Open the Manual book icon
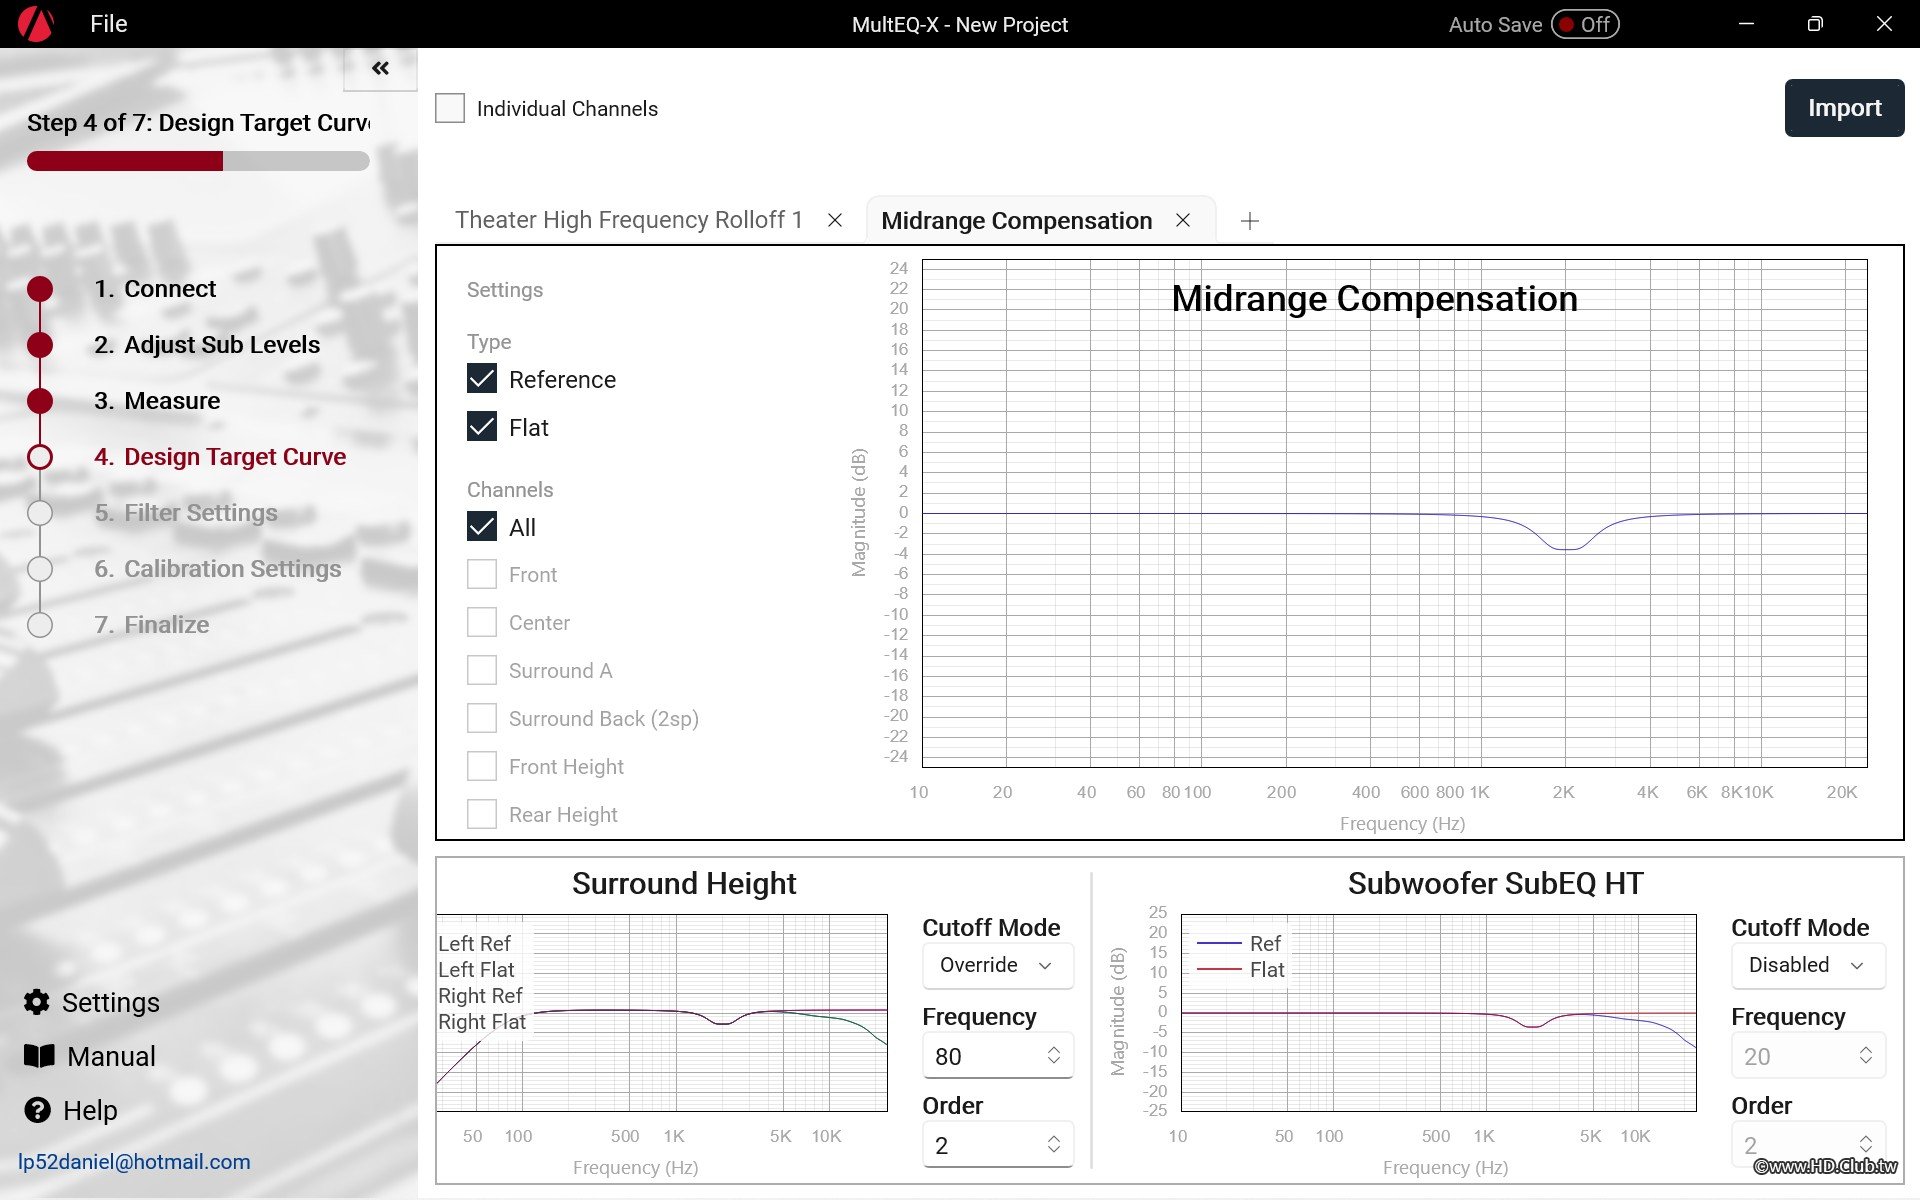Image resolution: width=1920 pixels, height=1200 pixels. point(39,1056)
